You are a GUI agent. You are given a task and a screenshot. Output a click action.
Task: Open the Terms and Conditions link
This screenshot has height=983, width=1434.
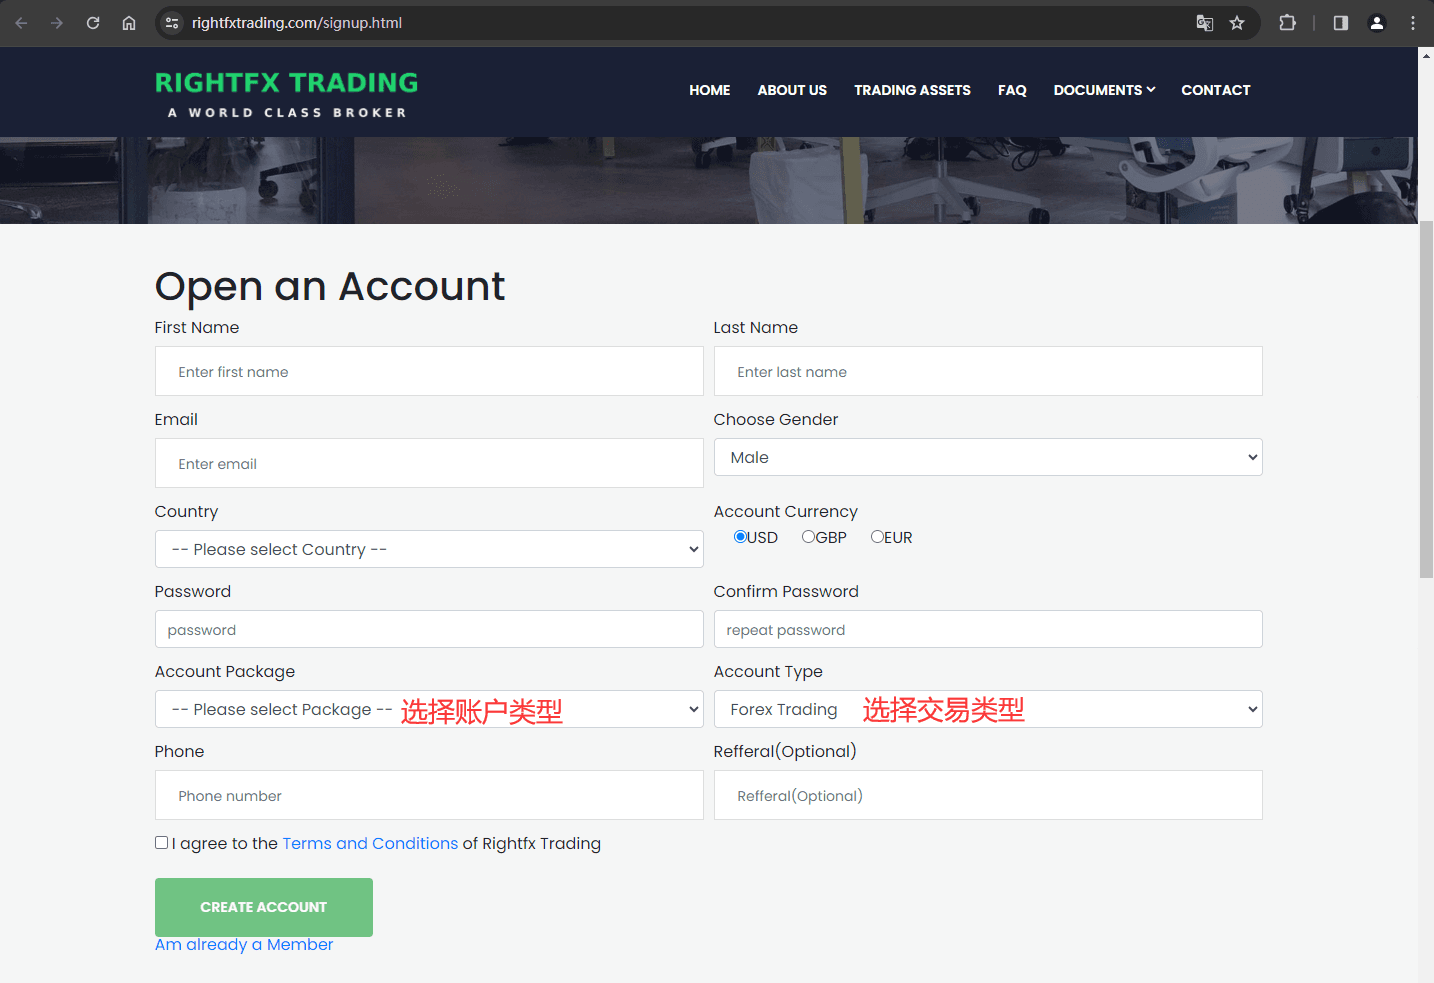(x=370, y=843)
